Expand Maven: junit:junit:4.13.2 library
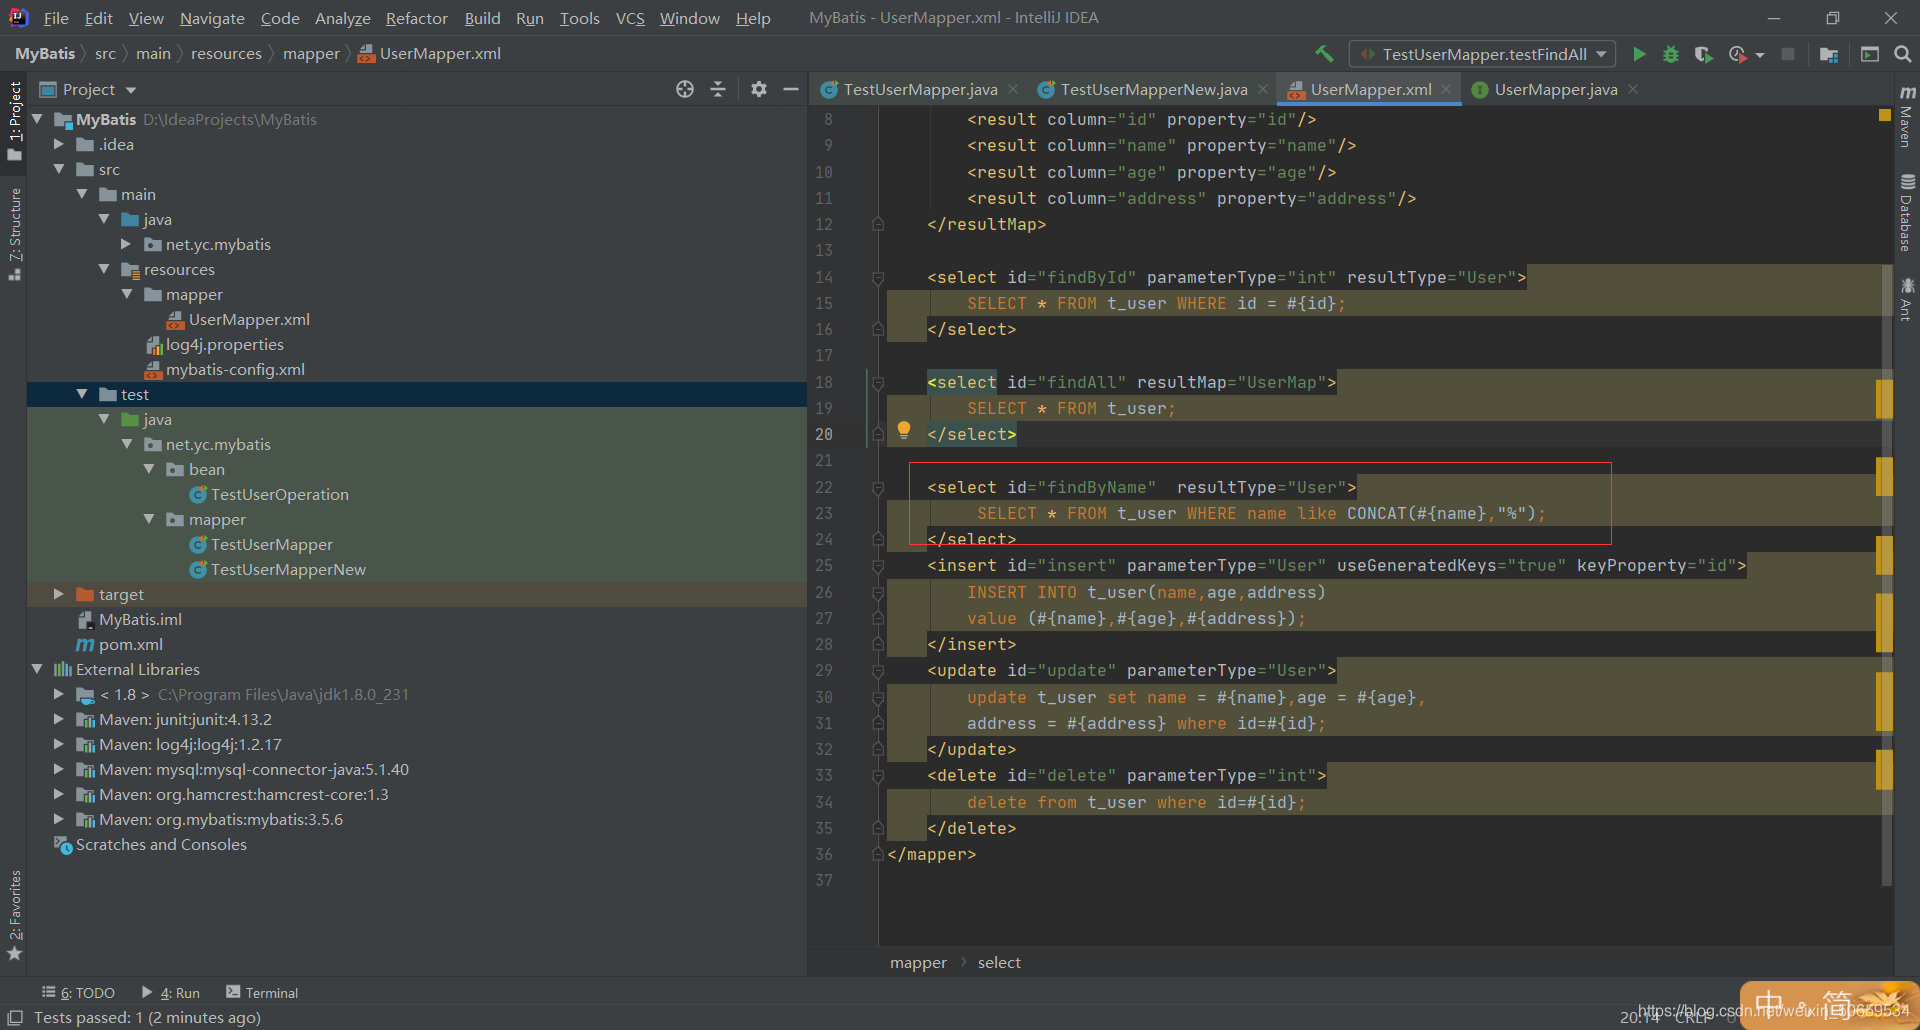This screenshot has height=1030, width=1920. coord(59,719)
